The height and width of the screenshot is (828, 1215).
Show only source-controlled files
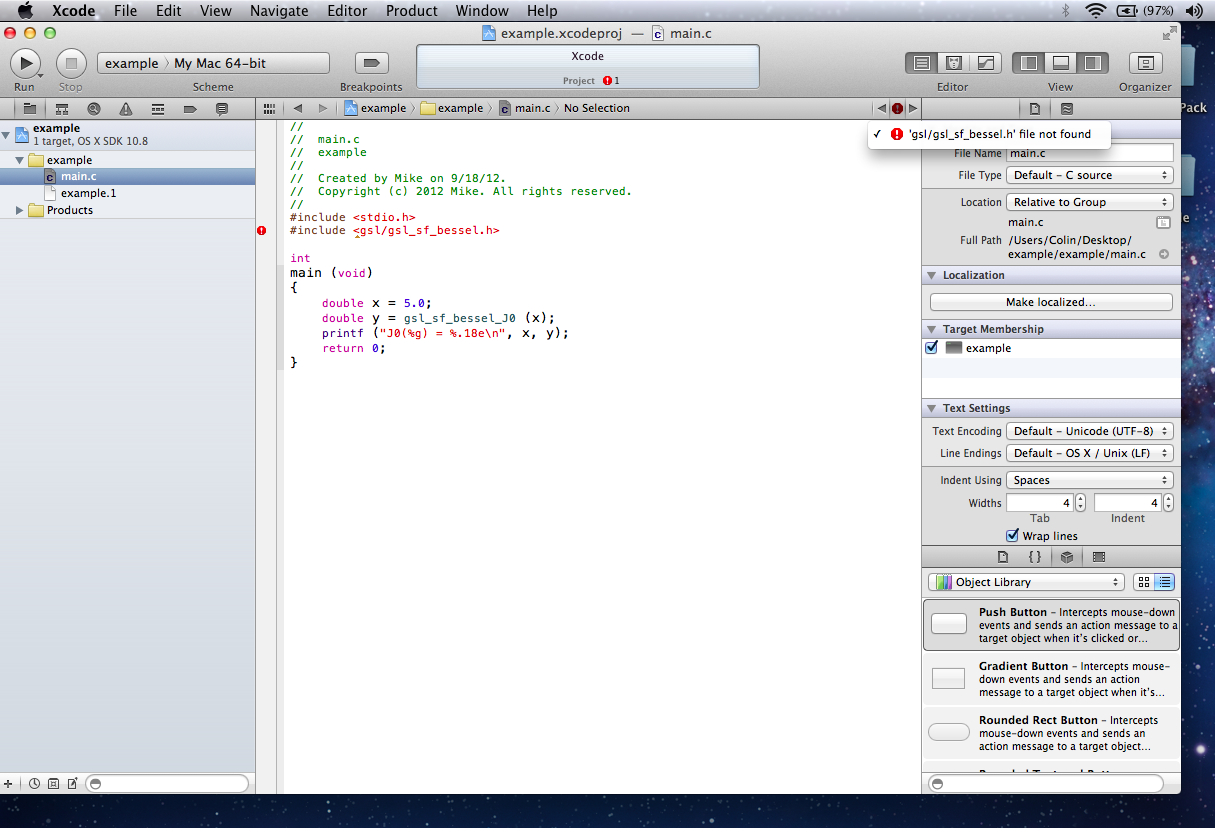click(54, 784)
